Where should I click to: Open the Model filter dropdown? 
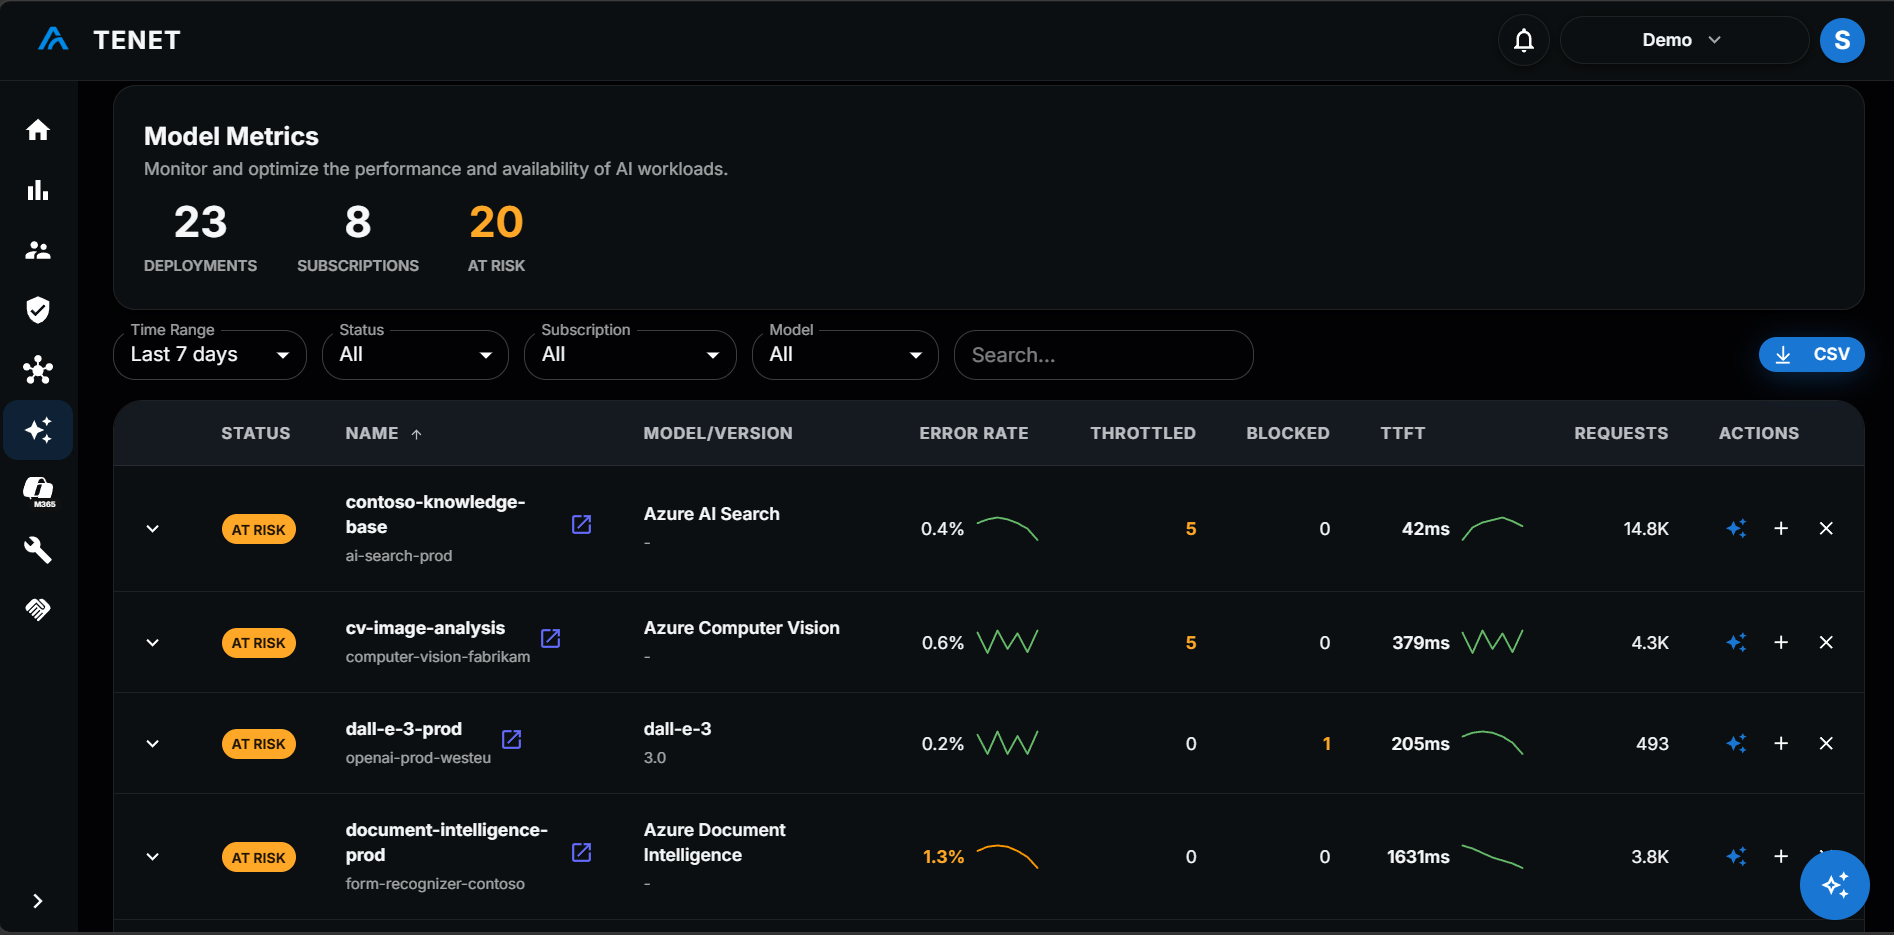845,355
